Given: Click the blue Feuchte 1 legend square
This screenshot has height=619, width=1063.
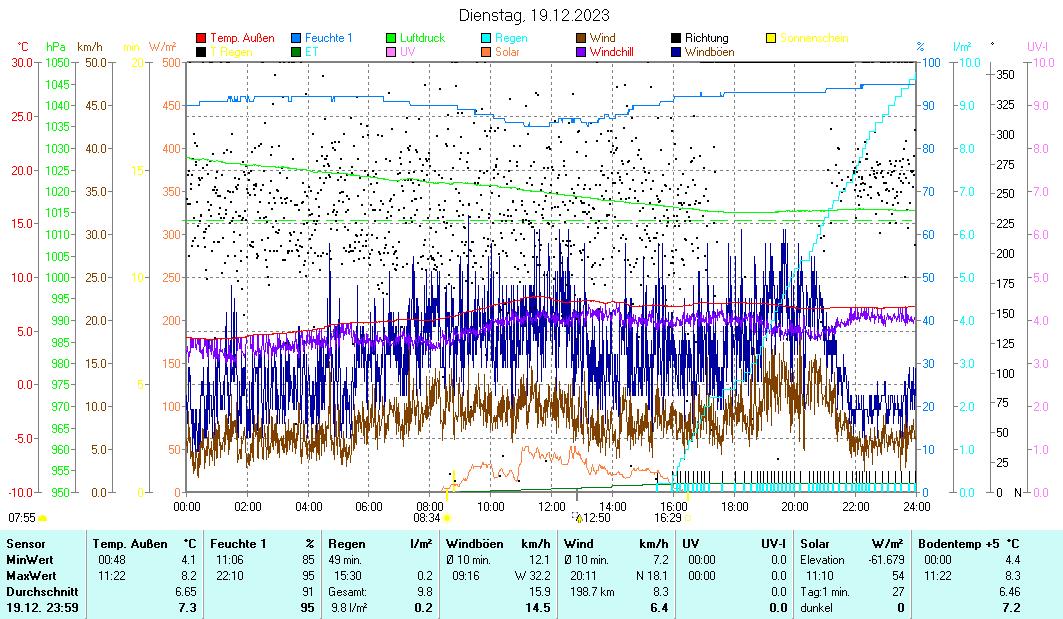Looking at the screenshot, I should tap(296, 38).
